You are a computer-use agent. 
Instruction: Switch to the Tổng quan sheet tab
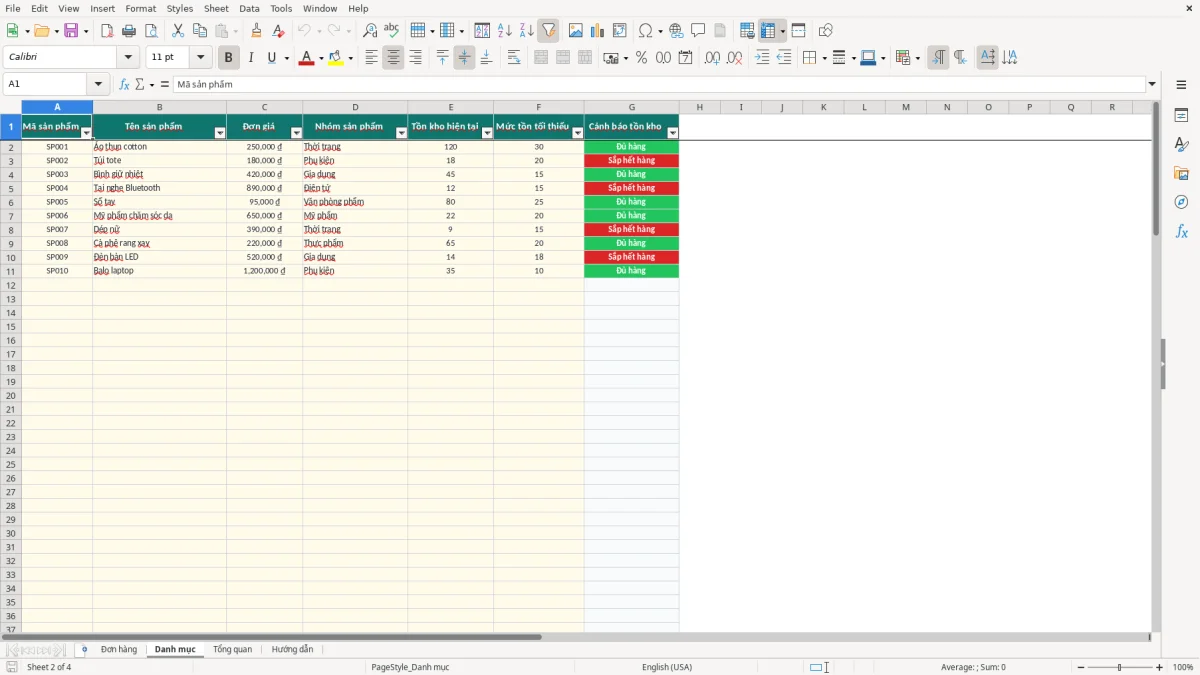[232, 649]
